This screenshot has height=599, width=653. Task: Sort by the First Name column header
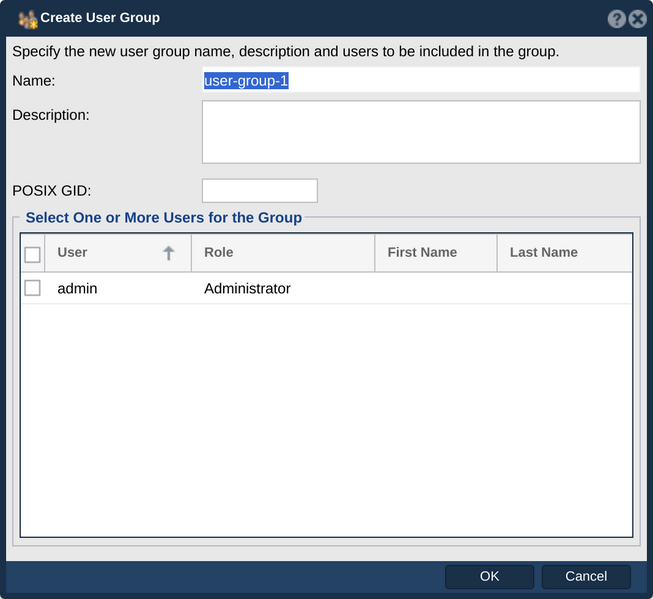[x=436, y=253]
